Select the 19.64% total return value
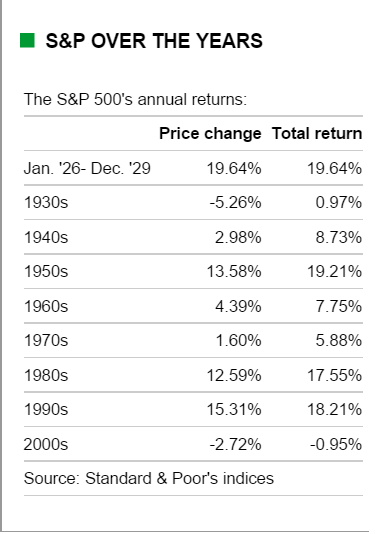Image resolution: width=382 pixels, height=534 pixels. (334, 168)
